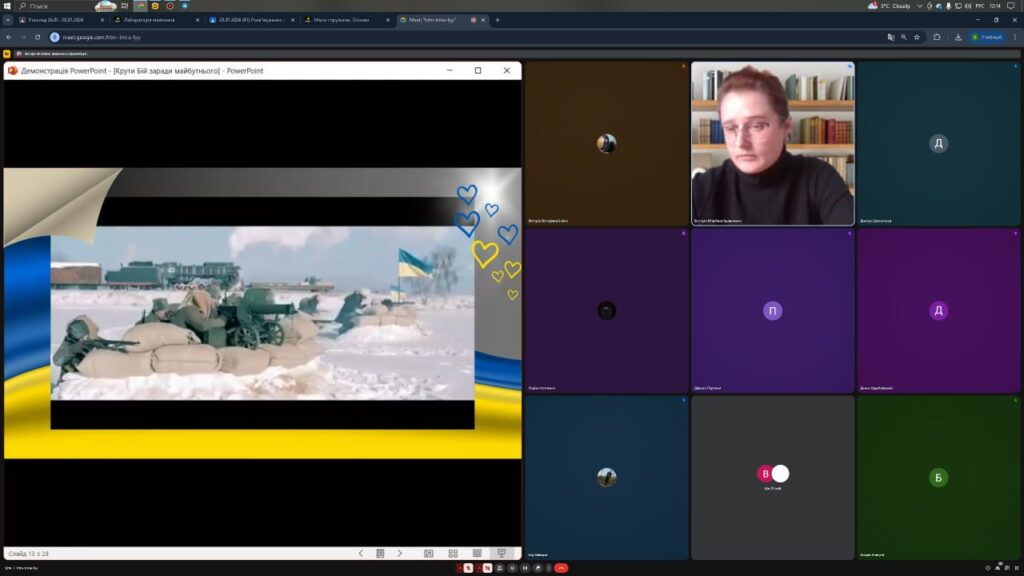The width and height of the screenshot is (1024, 576).
Task: Open a new browser tab
Action: [497, 20]
